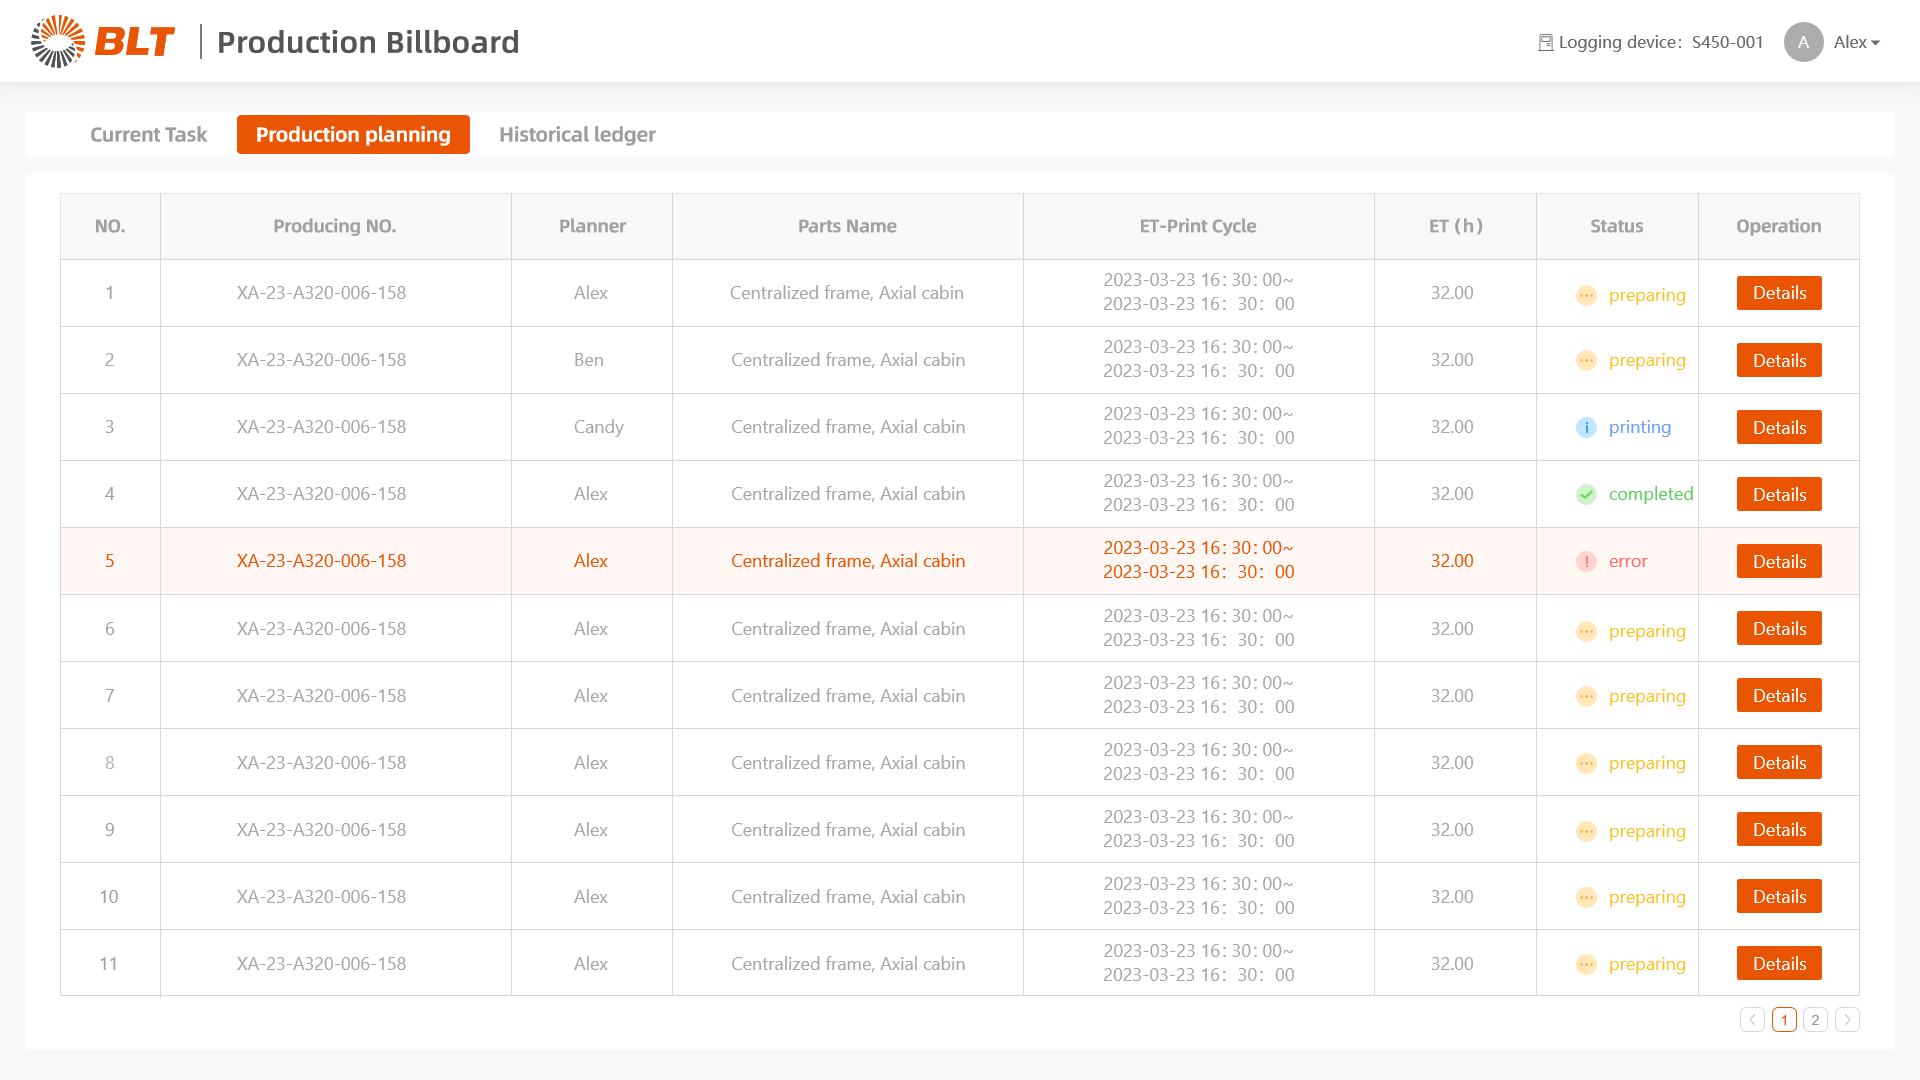
Task: Click the green completed checkmark icon in row 4
Action: coord(1586,494)
